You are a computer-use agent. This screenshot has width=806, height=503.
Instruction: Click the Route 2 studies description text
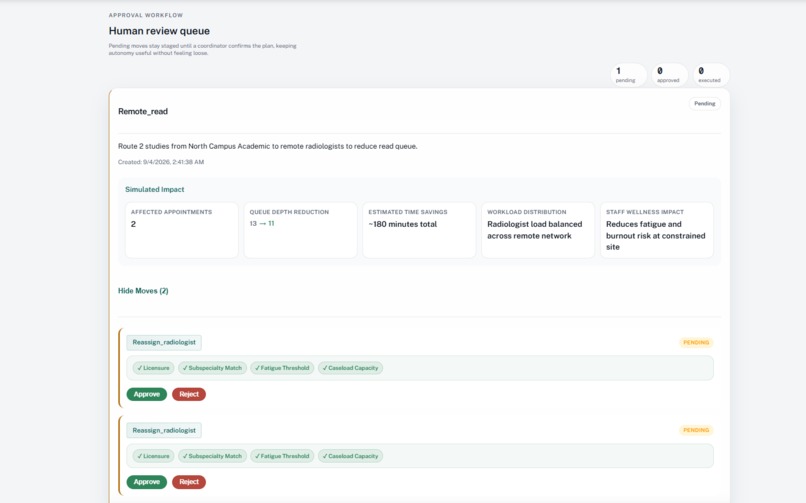pos(267,146)
